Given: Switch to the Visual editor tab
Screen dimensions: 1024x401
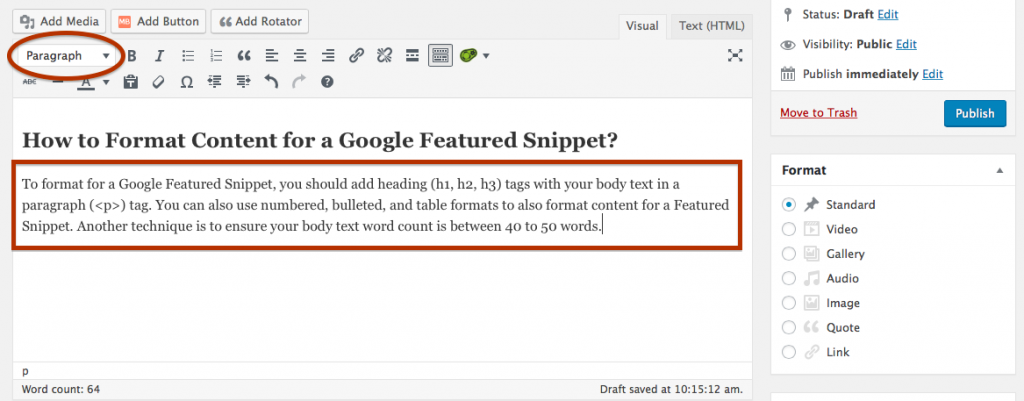Looking at the screenshot, I should [642, 26].
